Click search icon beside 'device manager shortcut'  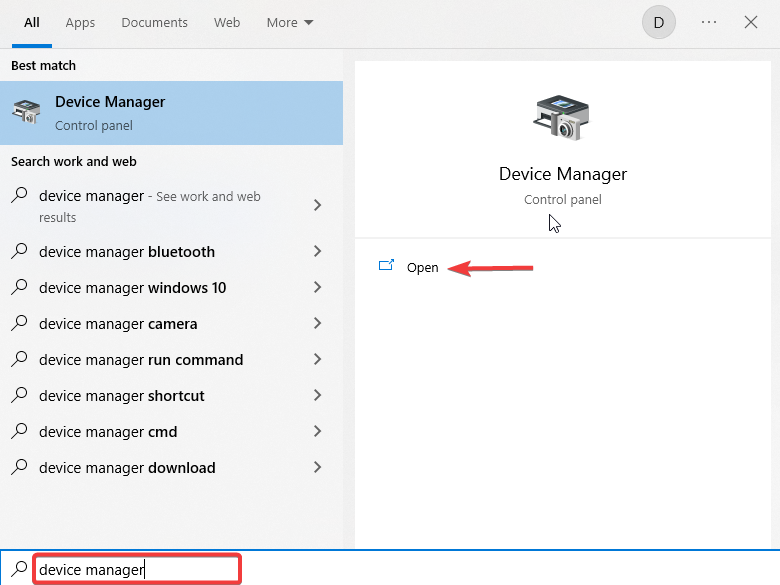(19, 394)
